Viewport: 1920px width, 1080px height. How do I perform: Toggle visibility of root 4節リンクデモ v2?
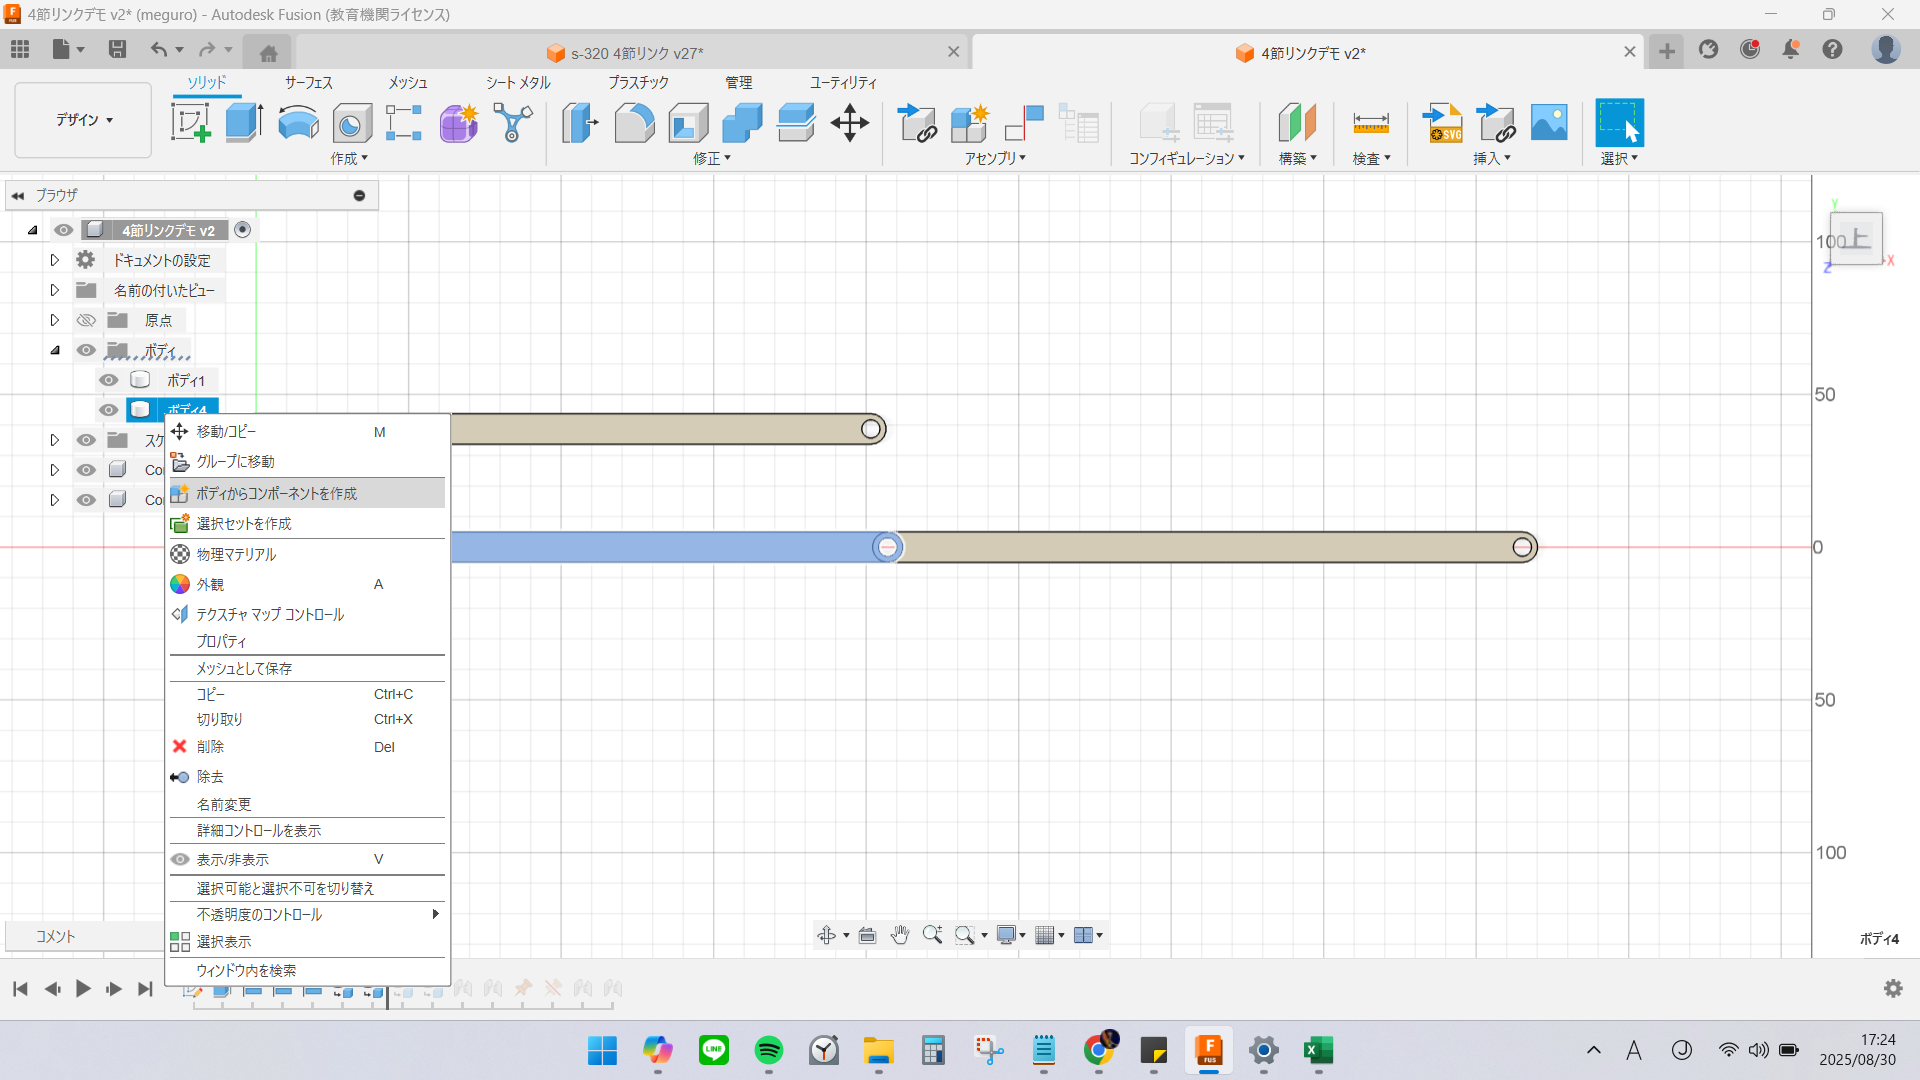(x=64, y=230)
